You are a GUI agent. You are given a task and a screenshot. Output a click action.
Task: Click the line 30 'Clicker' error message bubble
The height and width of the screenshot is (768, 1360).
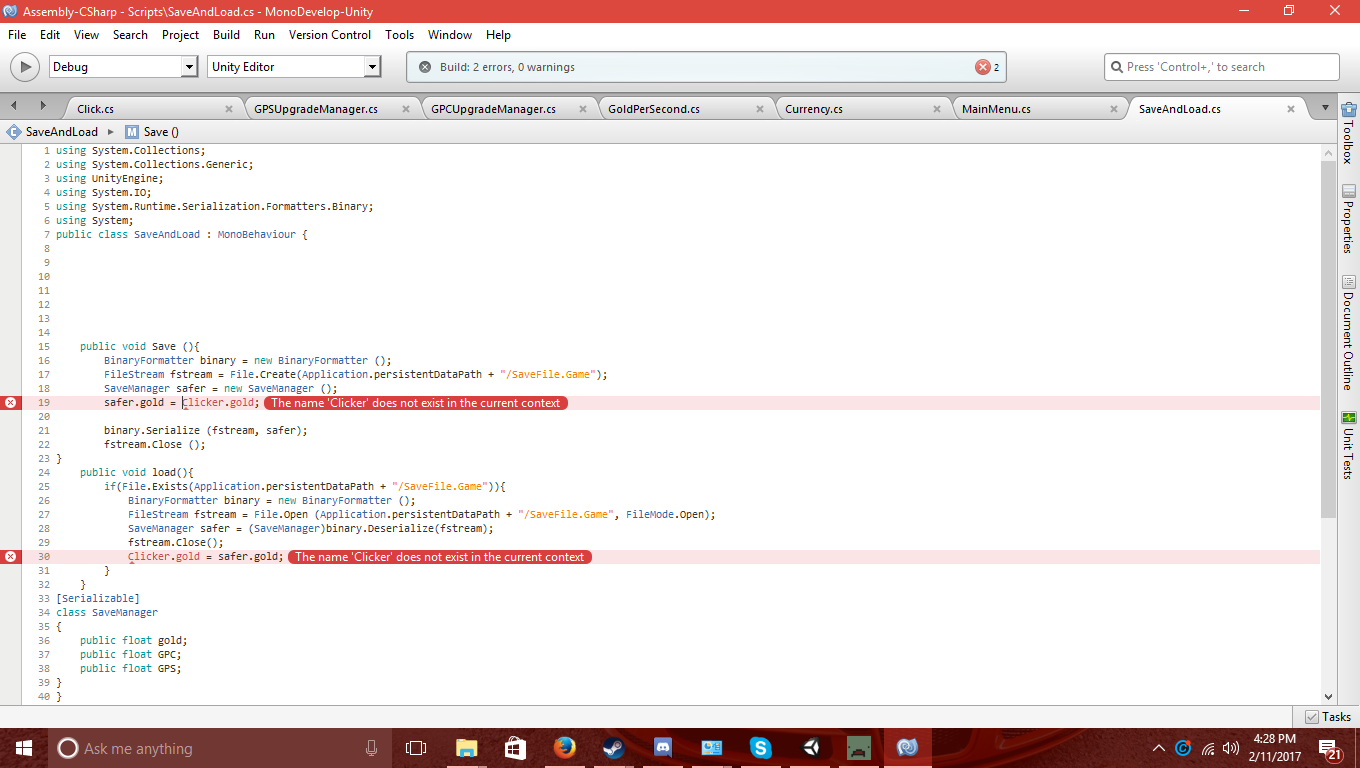pyautogui.click(x=440, y=557)
